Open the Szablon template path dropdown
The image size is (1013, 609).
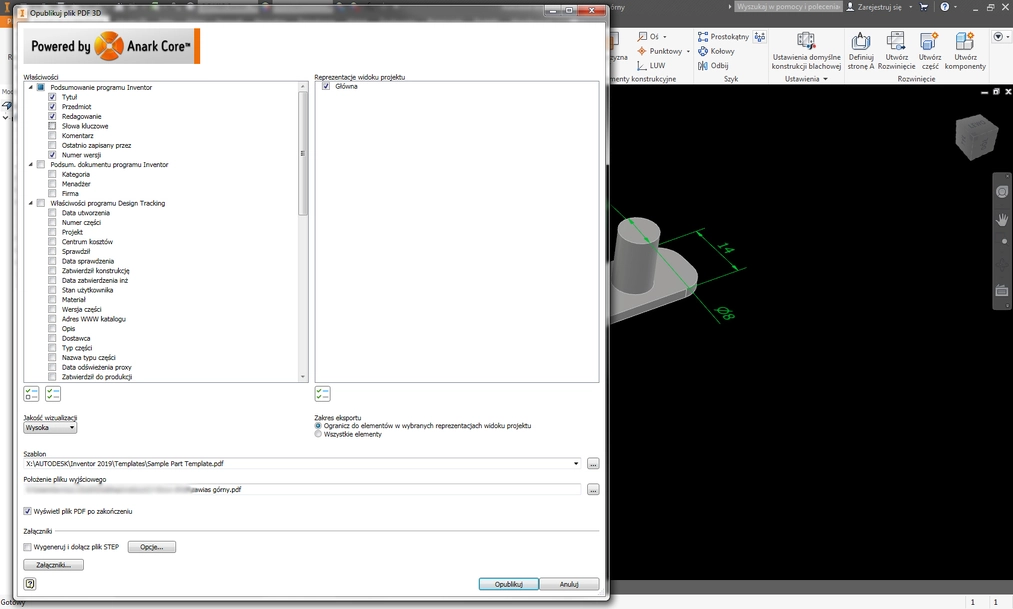click(576, 464)
